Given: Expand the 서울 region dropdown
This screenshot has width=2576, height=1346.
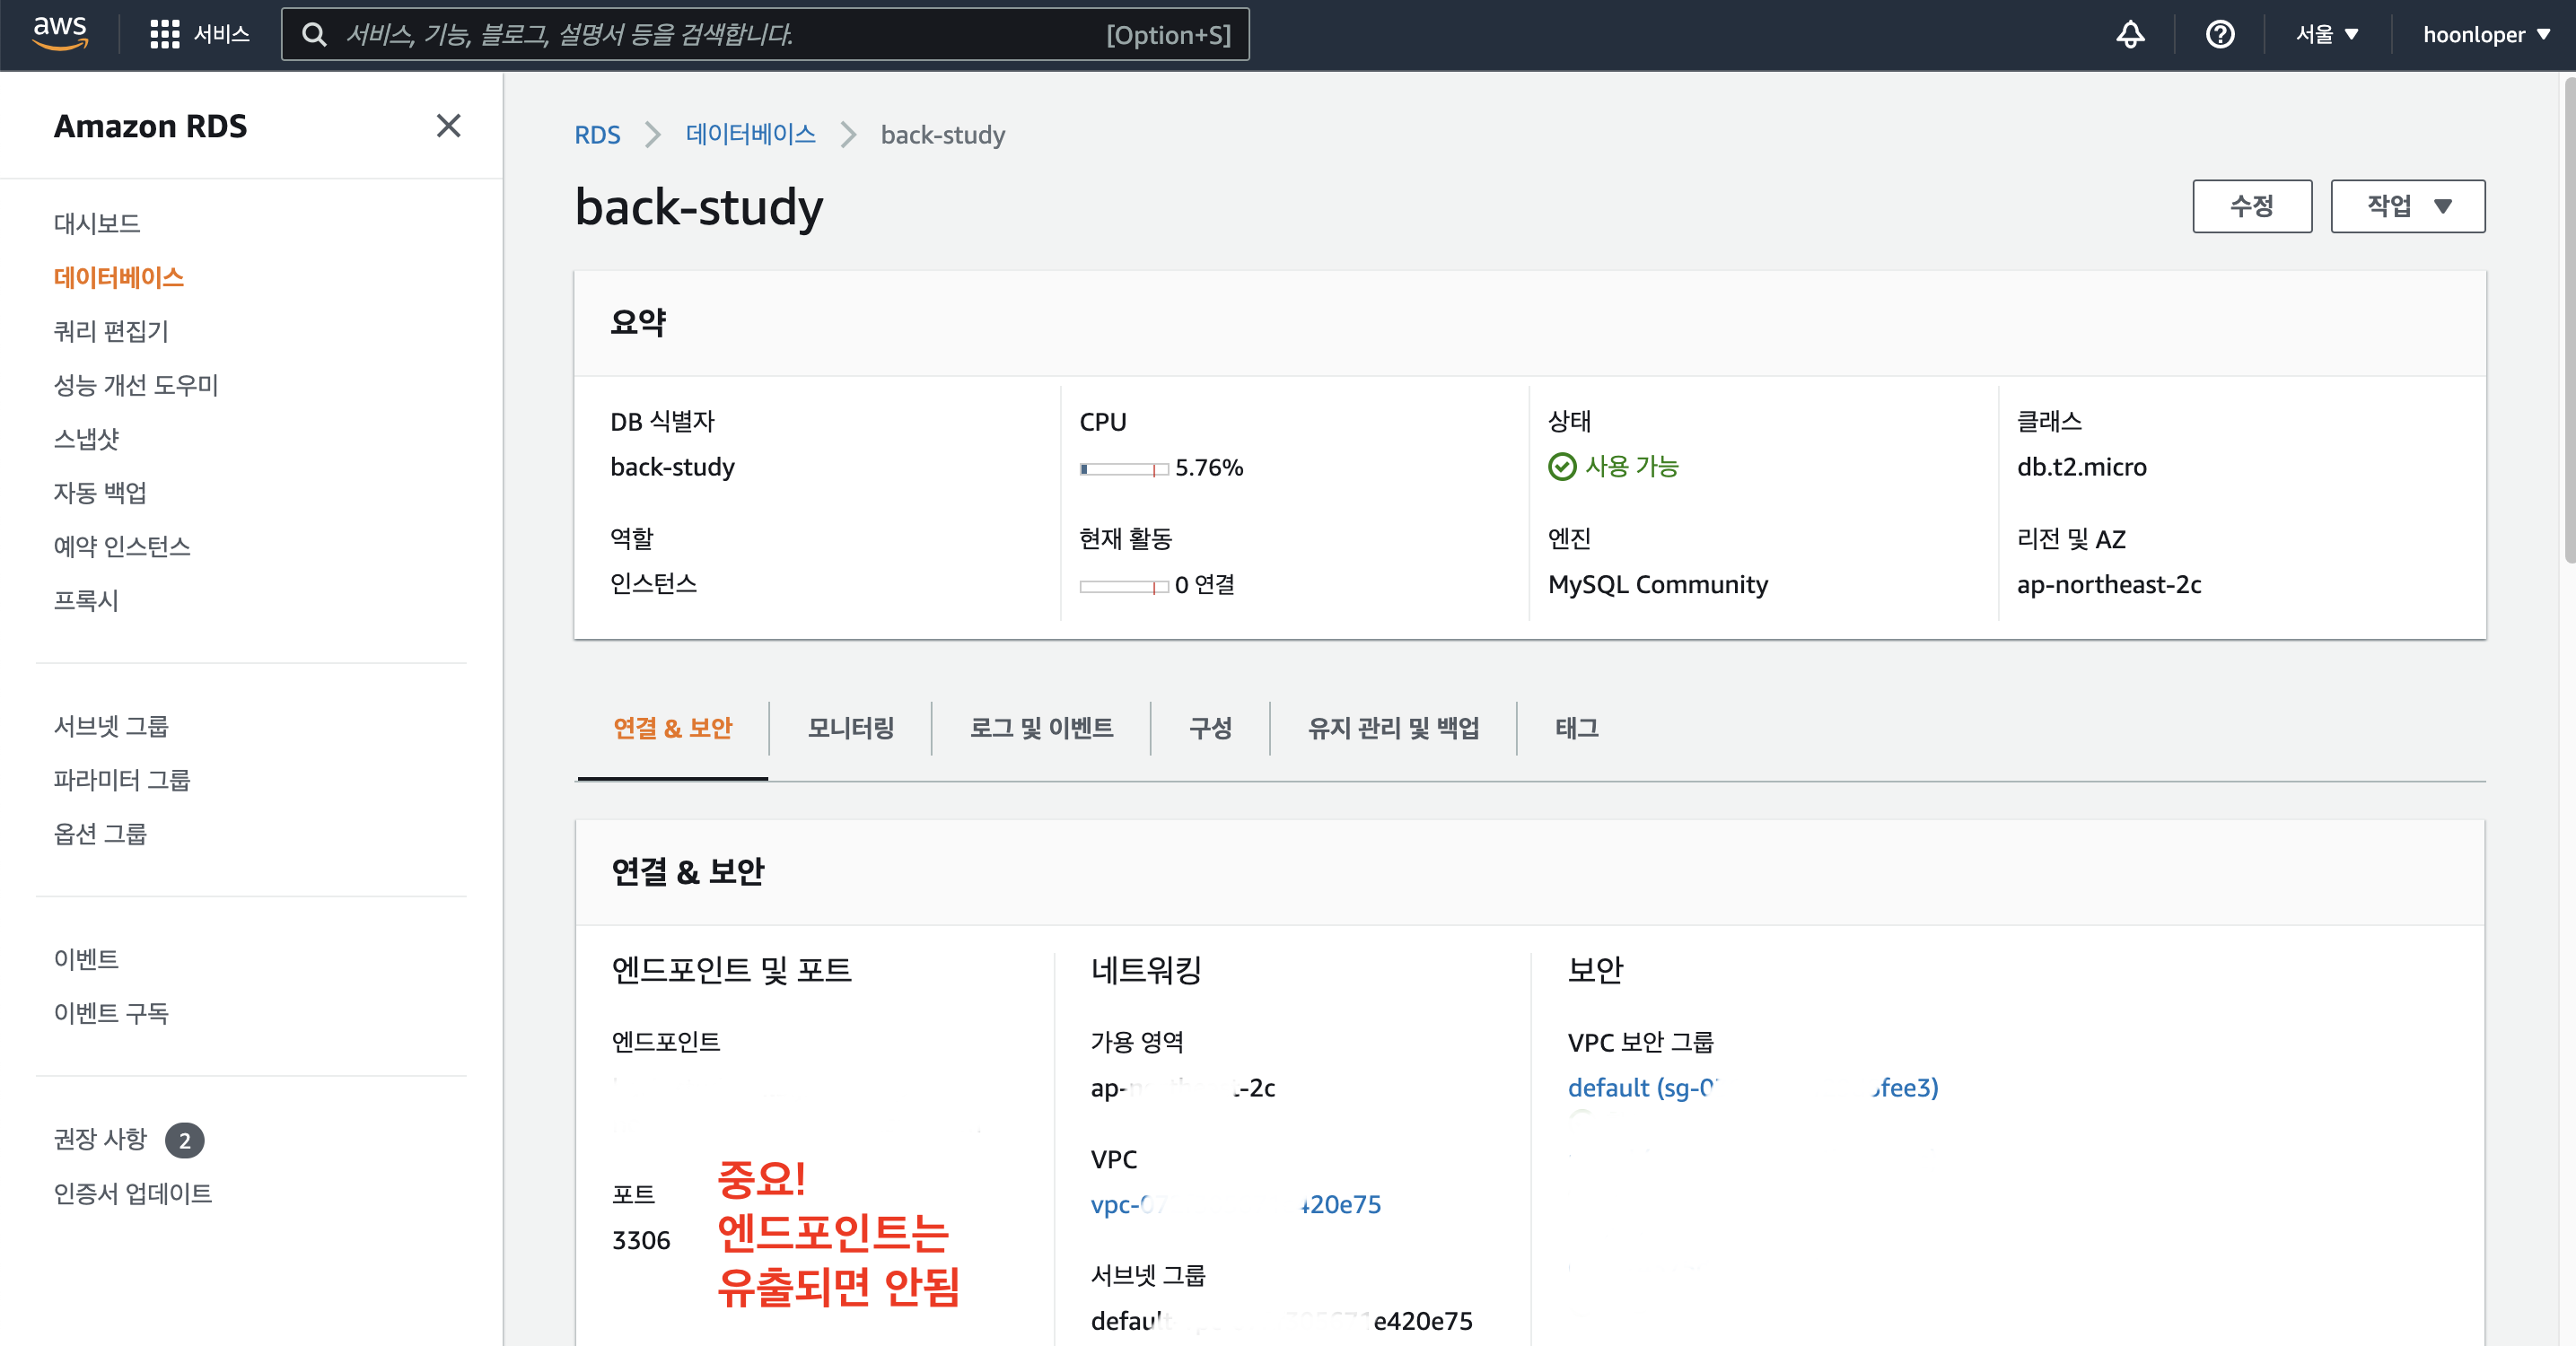Looking at the screenshot, I should [x=2326, y=35].
